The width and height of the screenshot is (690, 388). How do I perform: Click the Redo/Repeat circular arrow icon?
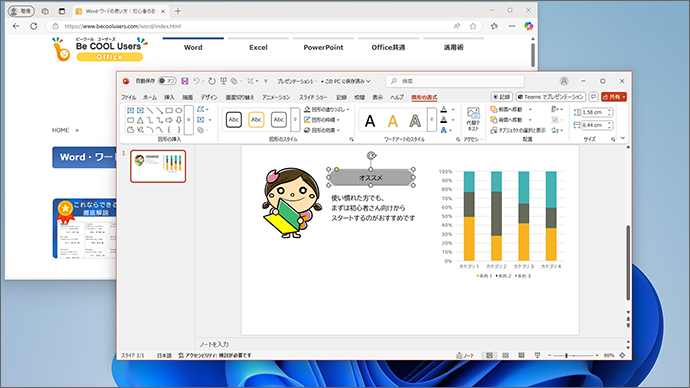[x=212, y=81]
